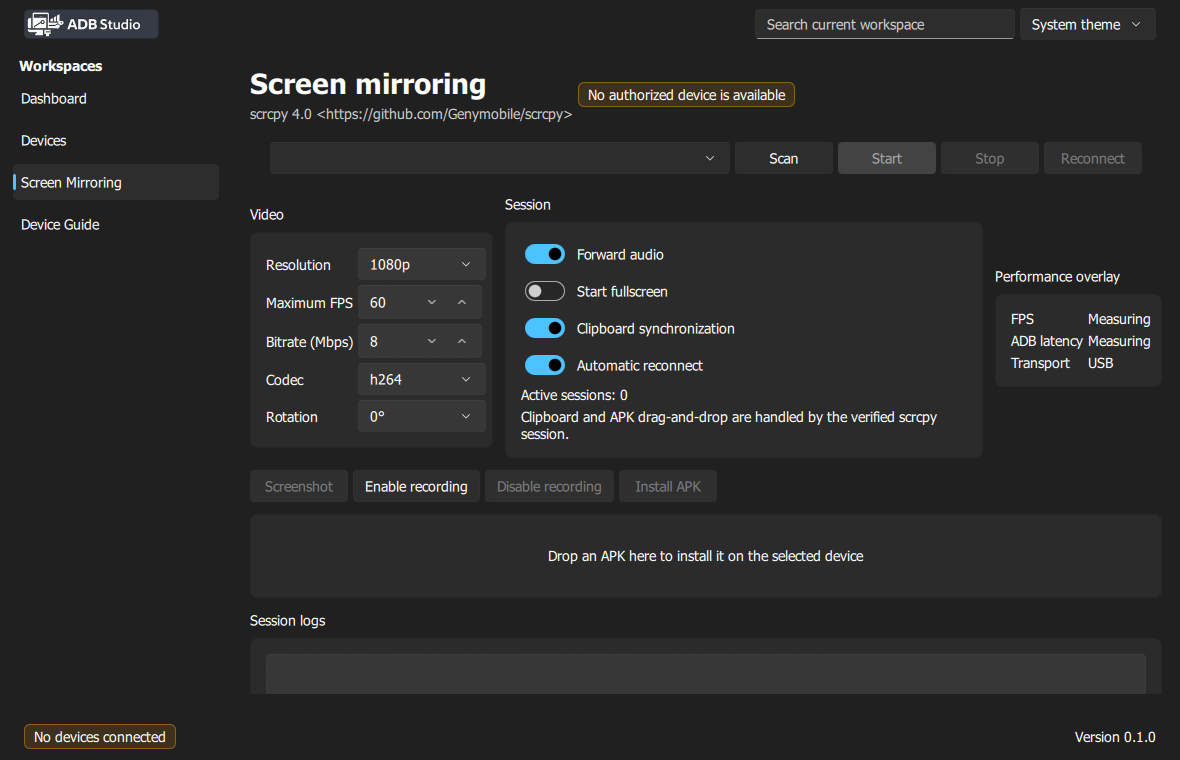
Task: Click the Reconnect button
Action: [x=1093, y=158]
